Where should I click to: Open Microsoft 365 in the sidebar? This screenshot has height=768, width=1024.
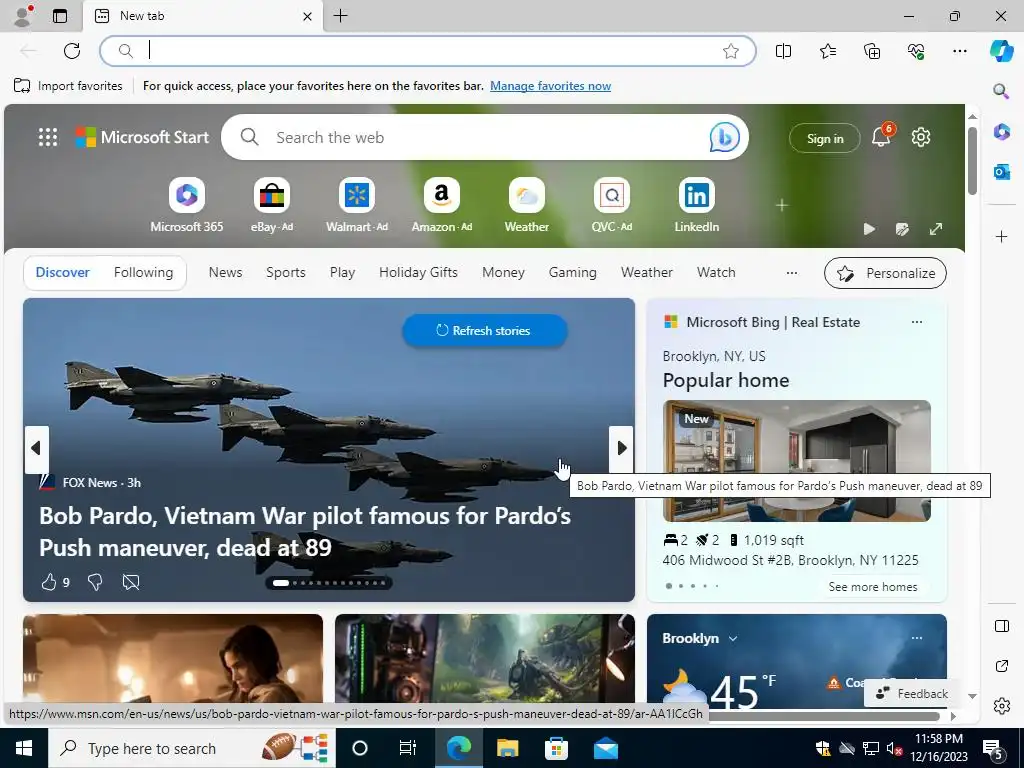[x=1001, y=131]
